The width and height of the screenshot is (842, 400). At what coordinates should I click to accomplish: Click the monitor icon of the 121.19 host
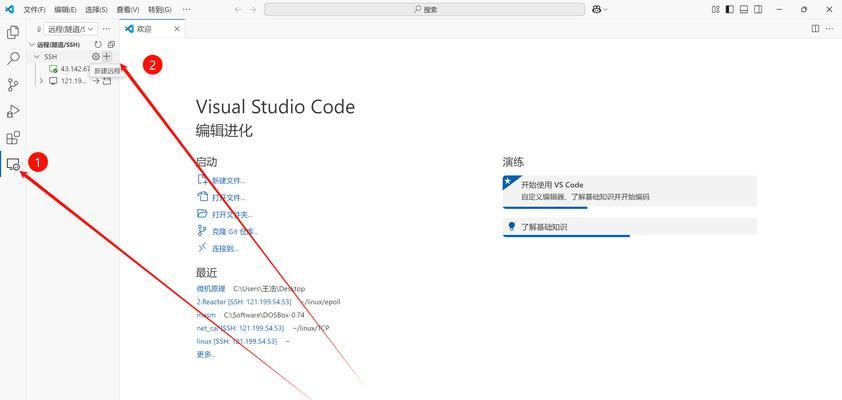[x=53, y=81]
